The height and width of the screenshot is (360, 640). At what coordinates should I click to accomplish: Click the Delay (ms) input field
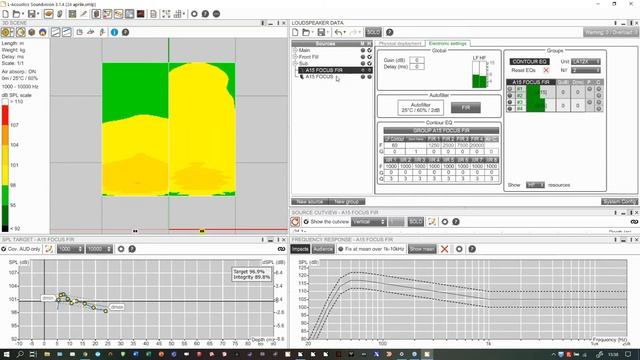(x=417, y=67)
